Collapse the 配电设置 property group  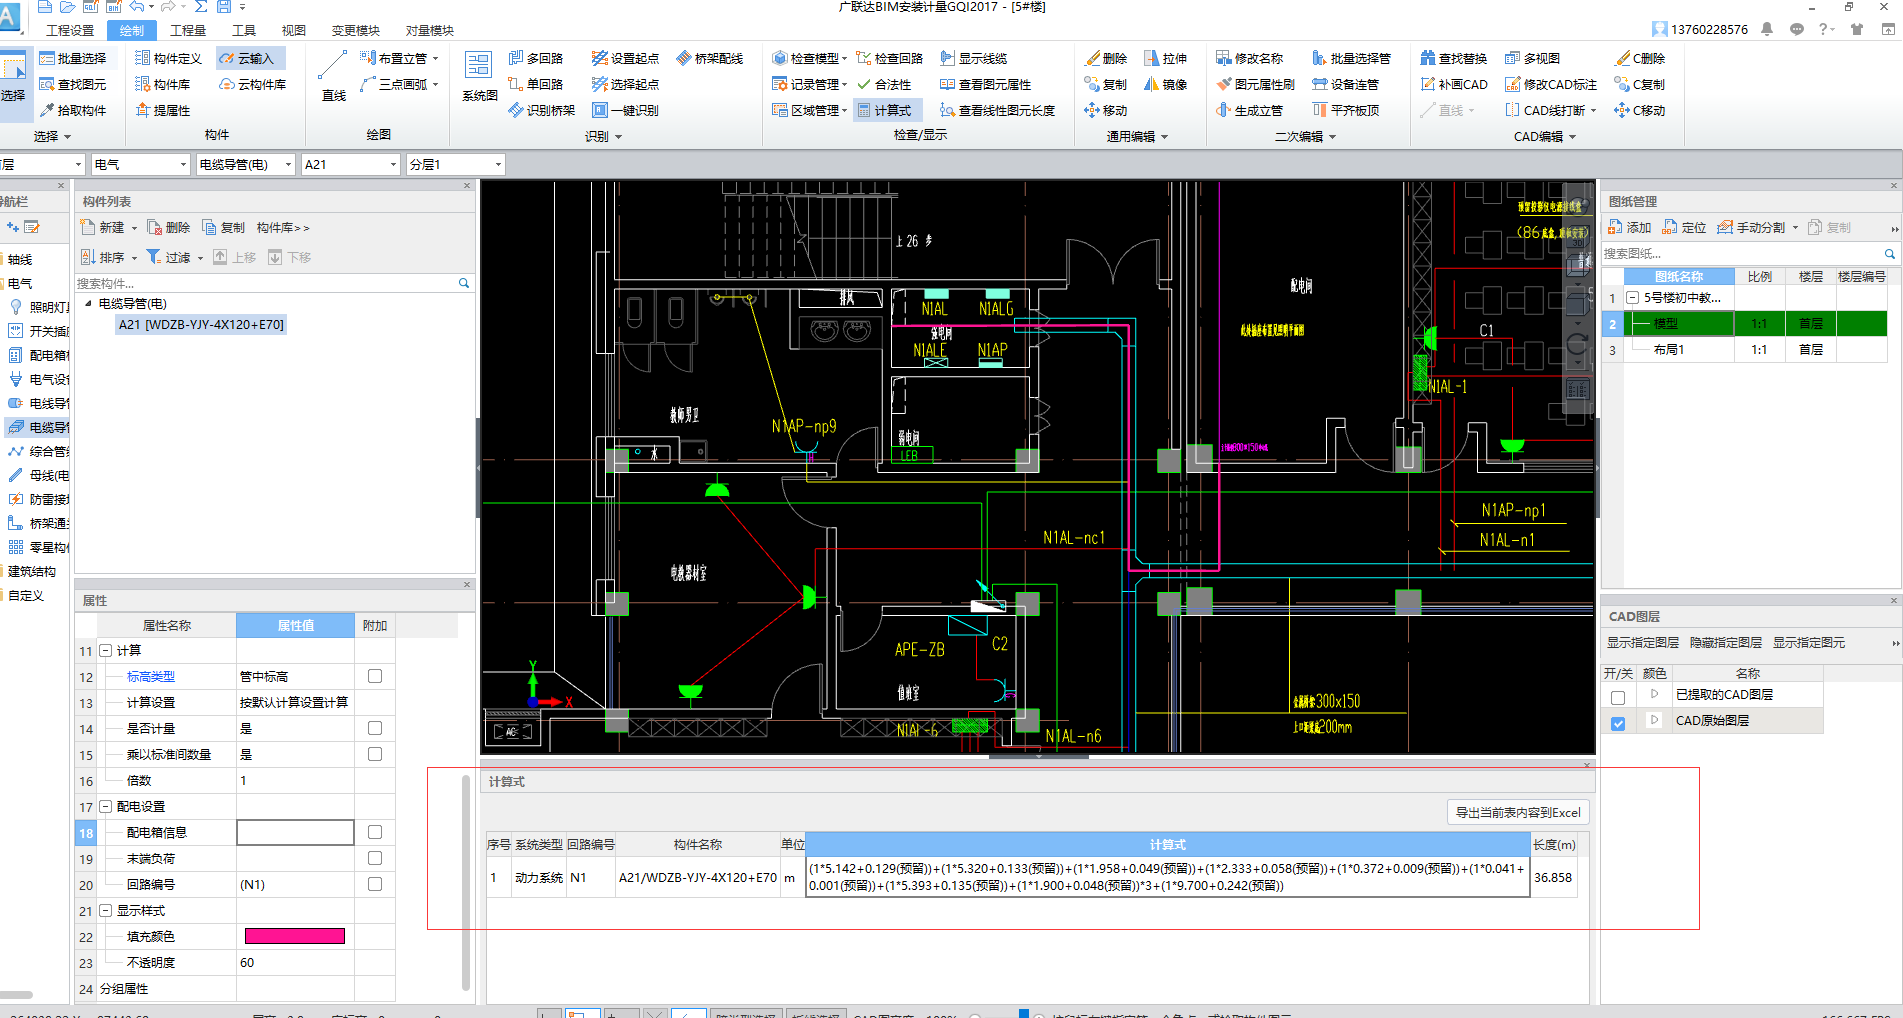coord(105,807)
